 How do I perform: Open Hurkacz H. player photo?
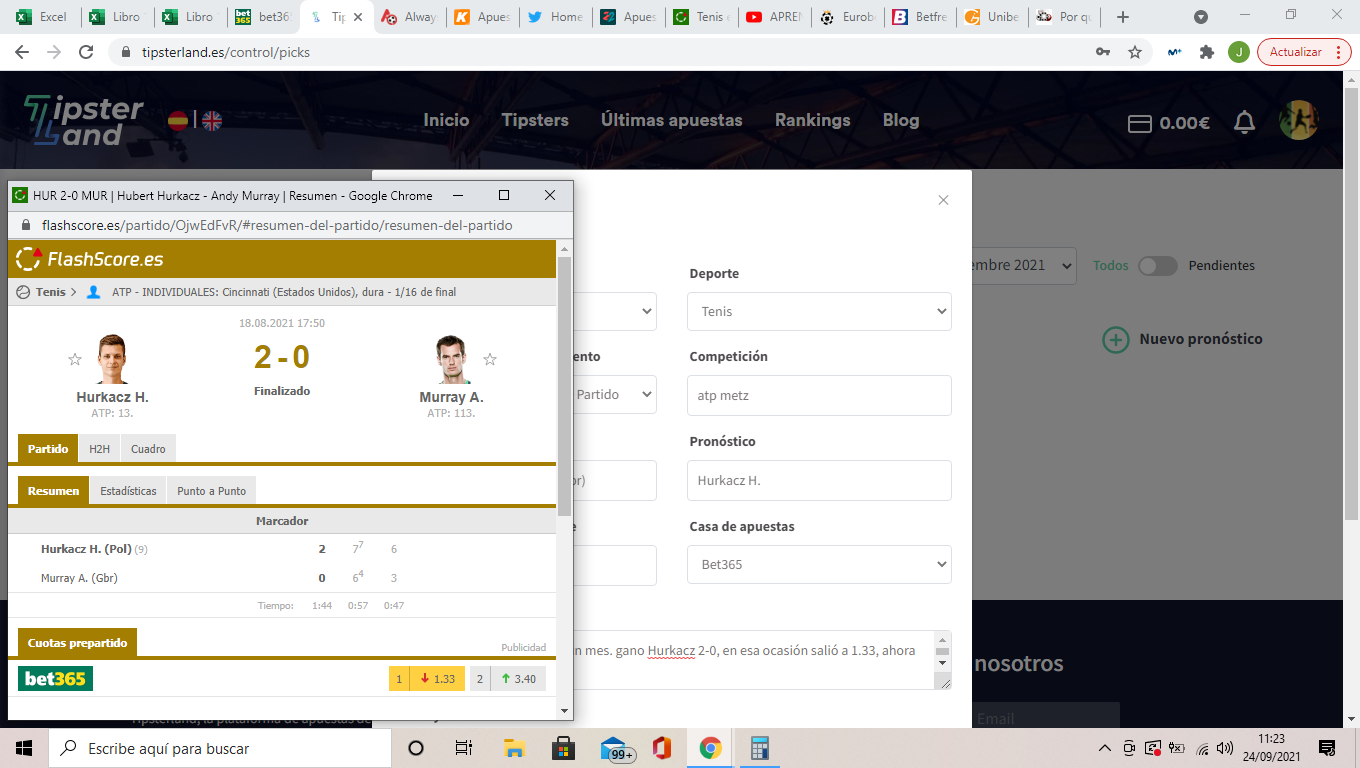[112, 359]
